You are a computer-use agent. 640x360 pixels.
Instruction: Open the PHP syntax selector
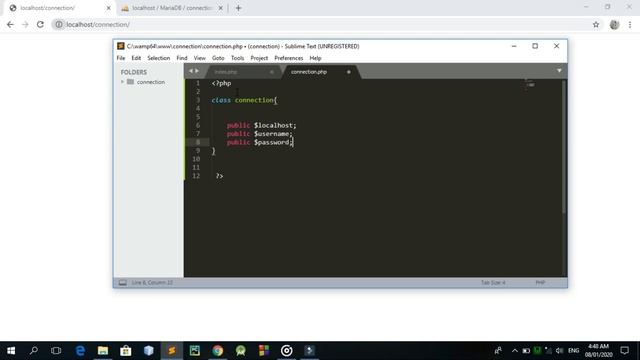[540, 282]
